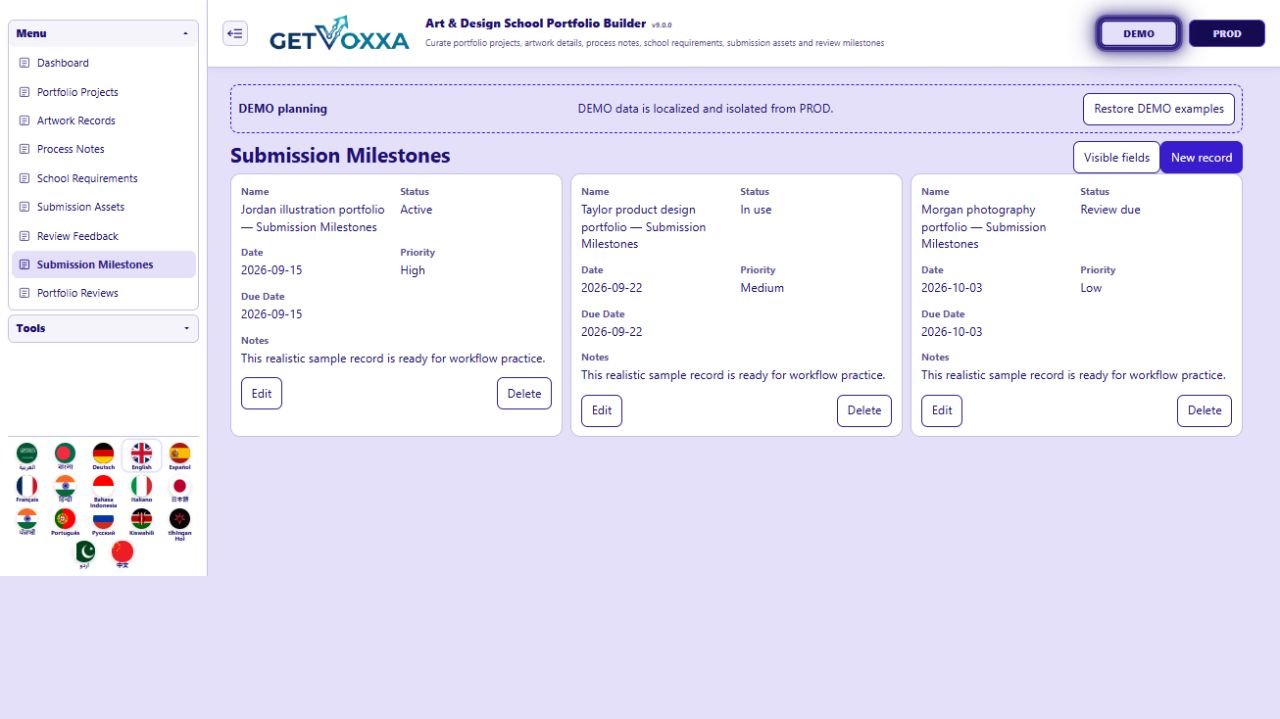Activate DEMO mode toggle
The height and width of the screenshot is (719, 1280).
pyautogui.click(x=1138, y=33)
